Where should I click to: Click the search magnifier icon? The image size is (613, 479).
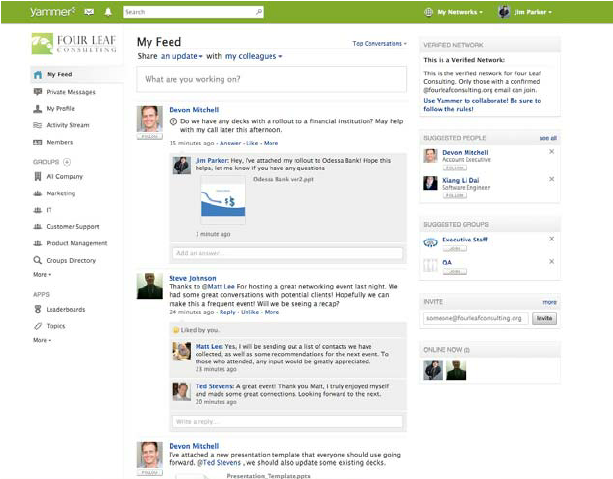[259, 12]
